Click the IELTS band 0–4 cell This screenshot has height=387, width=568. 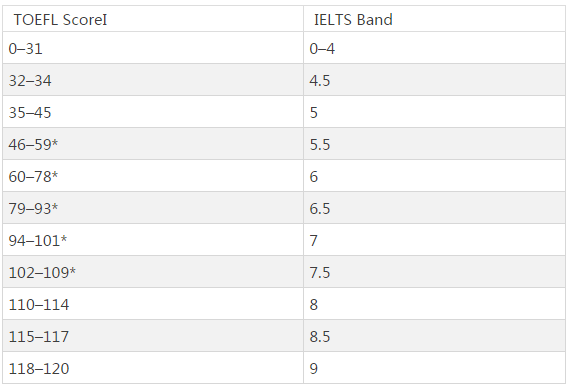click(x=434, y=48)
